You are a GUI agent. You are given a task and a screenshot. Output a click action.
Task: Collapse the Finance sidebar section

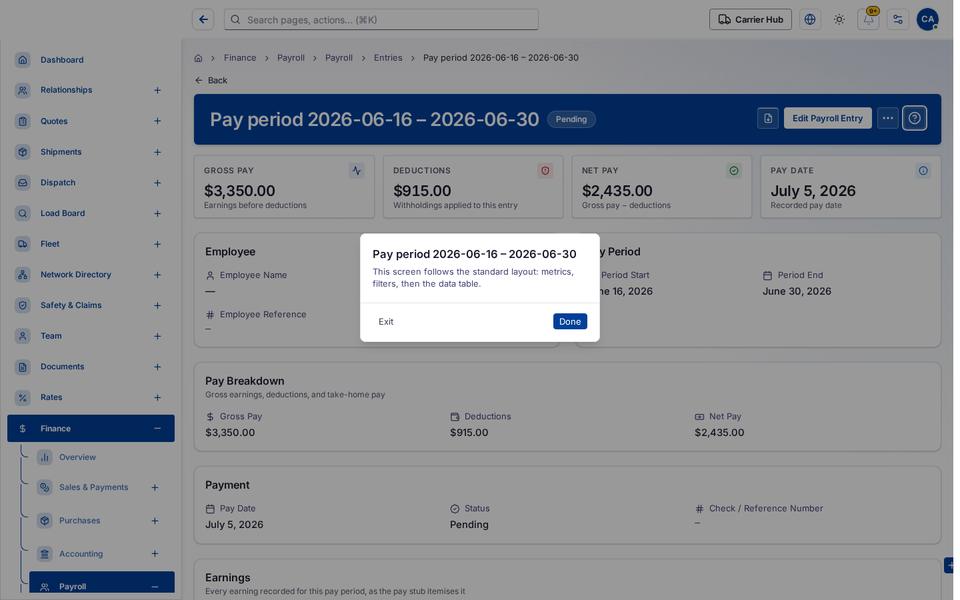click(157, 429)
